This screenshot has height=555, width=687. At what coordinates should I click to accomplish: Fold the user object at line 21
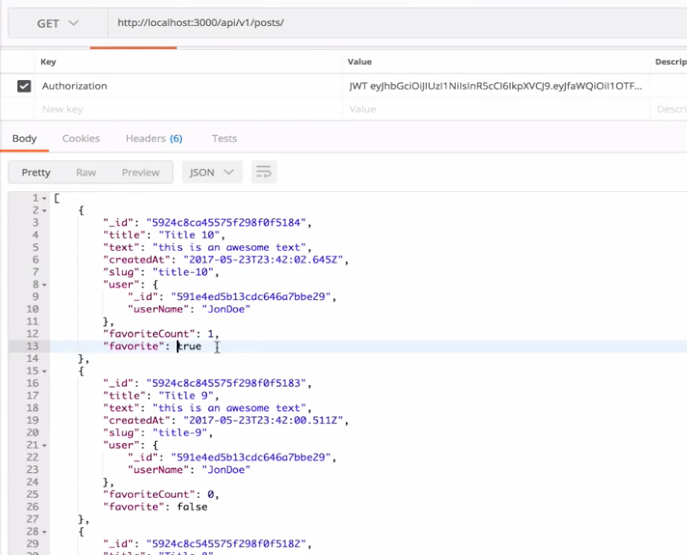[44, 445]
